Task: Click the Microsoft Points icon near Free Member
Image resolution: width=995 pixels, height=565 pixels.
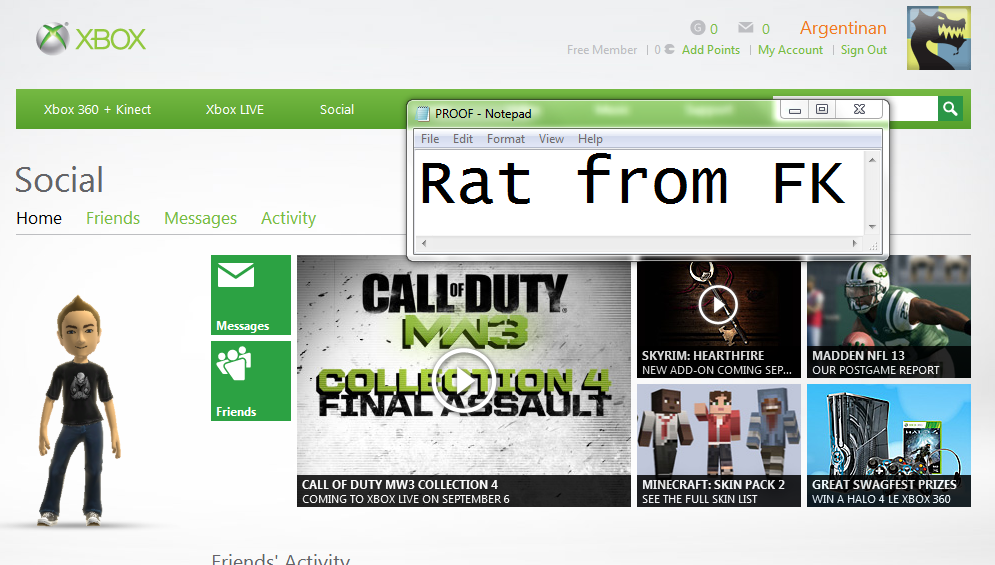Action: tap(669, 49)
